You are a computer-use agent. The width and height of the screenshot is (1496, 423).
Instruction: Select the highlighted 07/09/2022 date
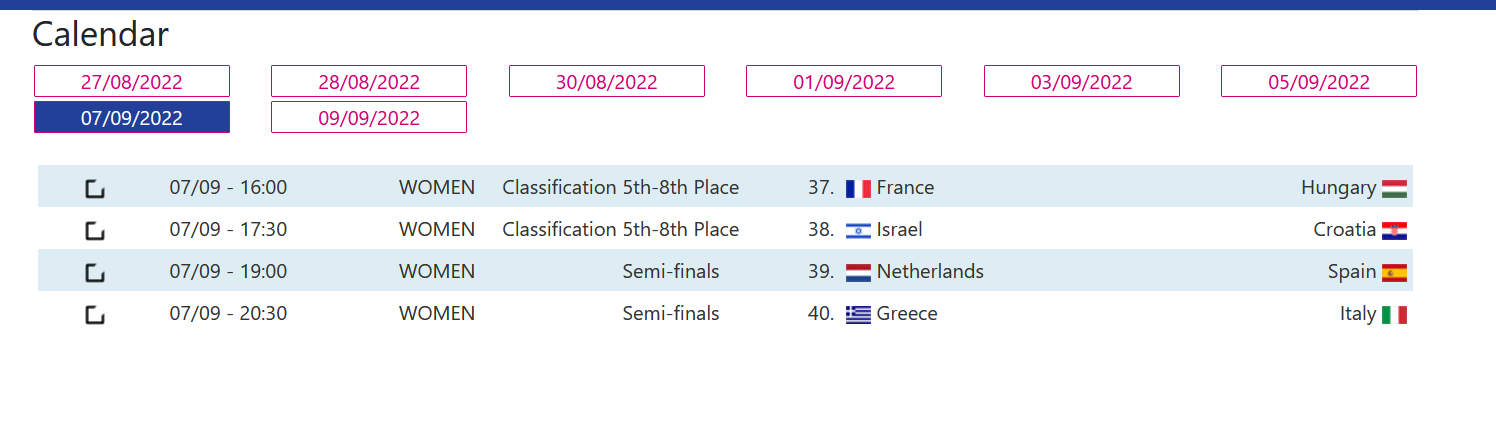(x=132, y=117)
